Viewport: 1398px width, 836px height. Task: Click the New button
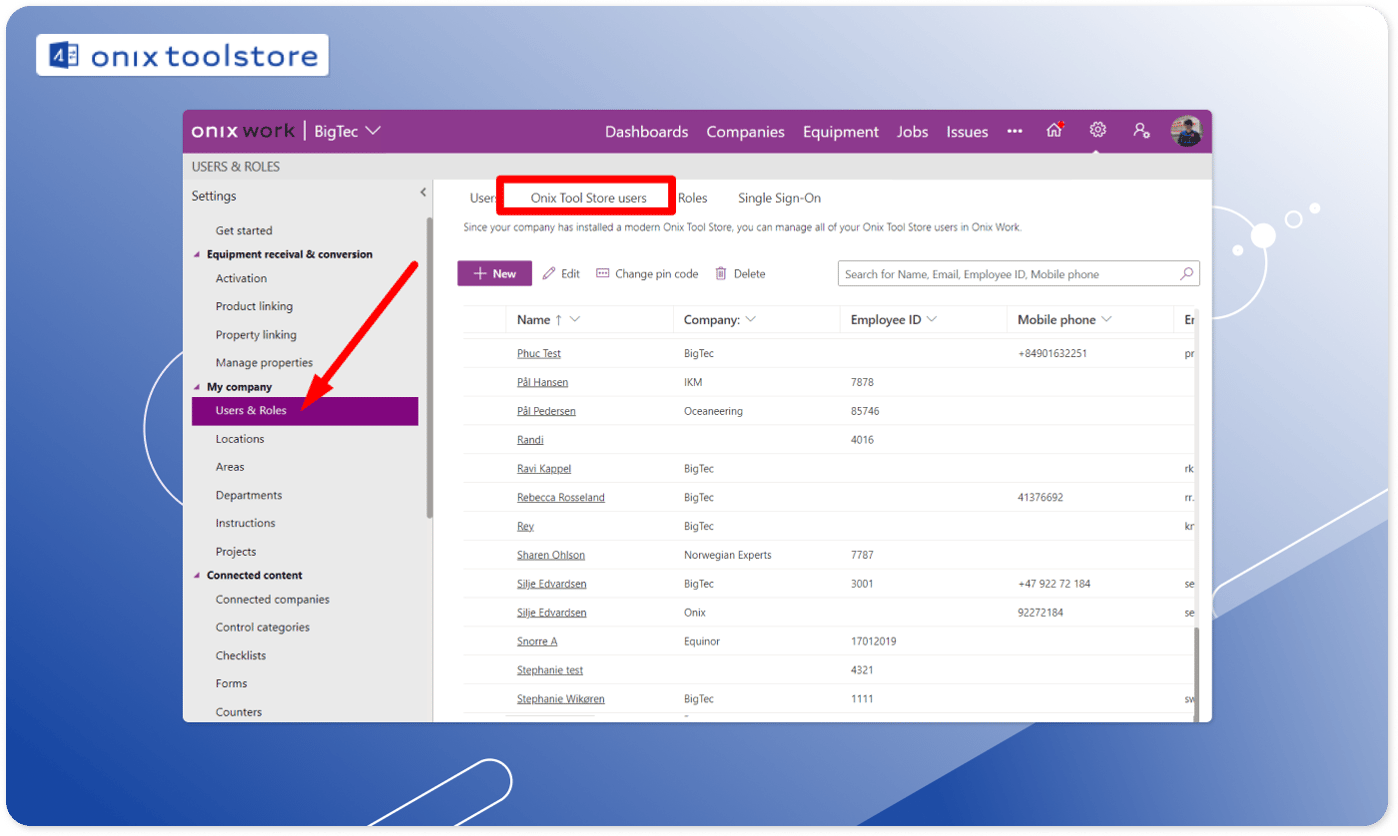(495, 274)
